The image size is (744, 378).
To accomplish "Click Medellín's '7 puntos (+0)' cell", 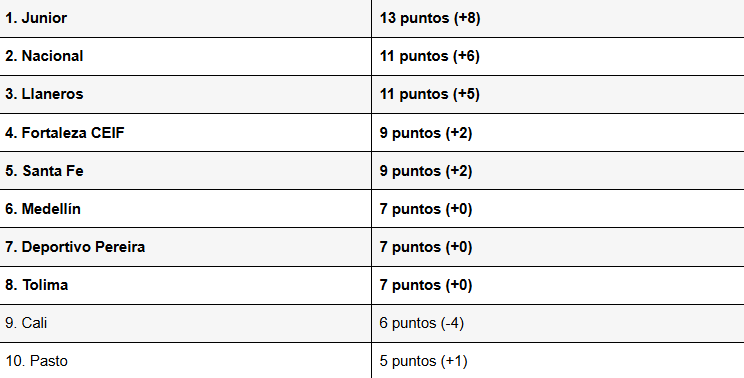I will click(558, 209).
